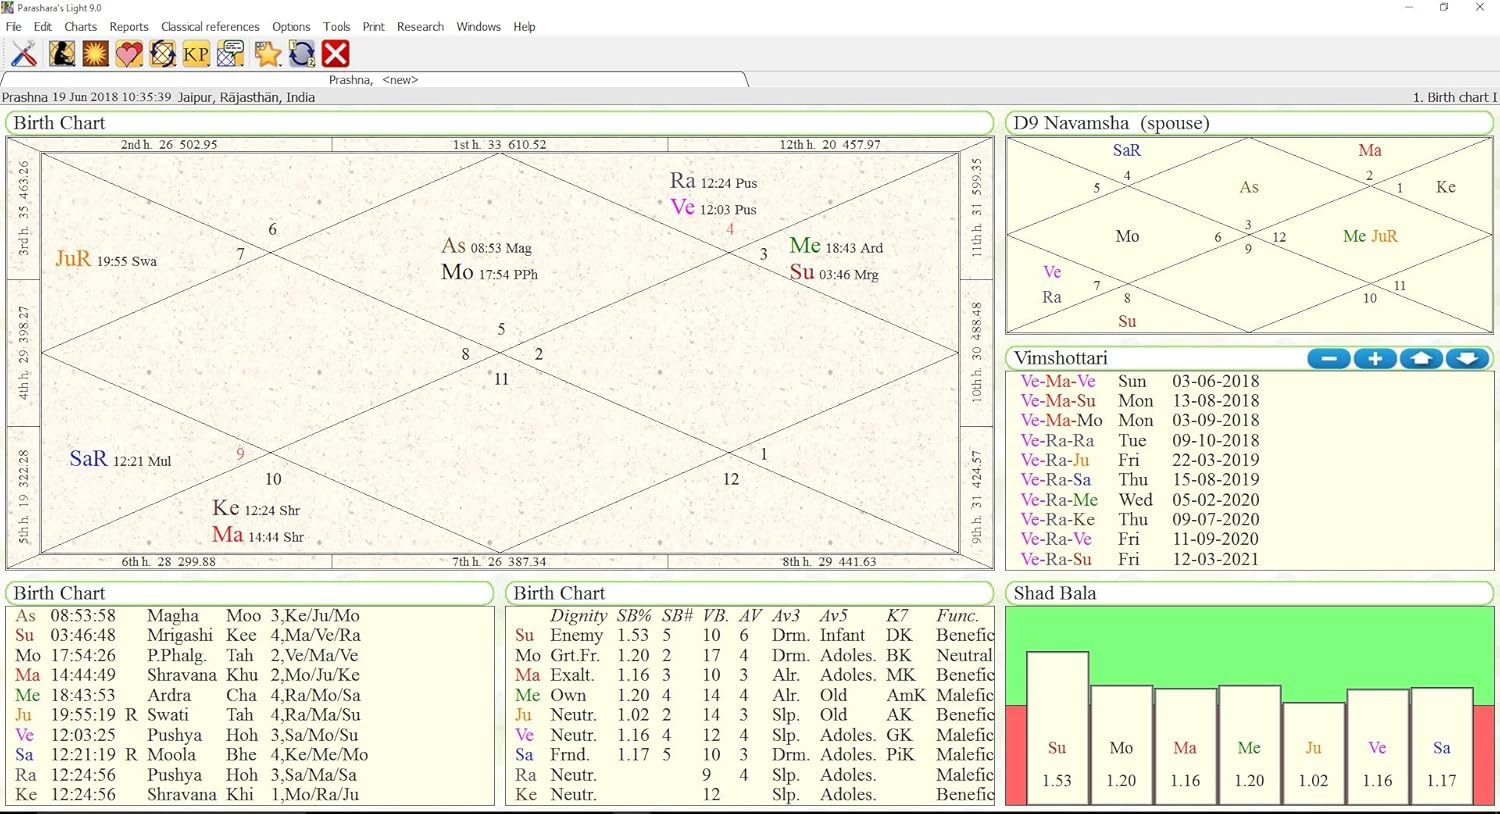Open the Tools icon with screwdriver and wrench
Image resolution: width=1500 pixels, height=814 pixels.
(x=24, y=54)
